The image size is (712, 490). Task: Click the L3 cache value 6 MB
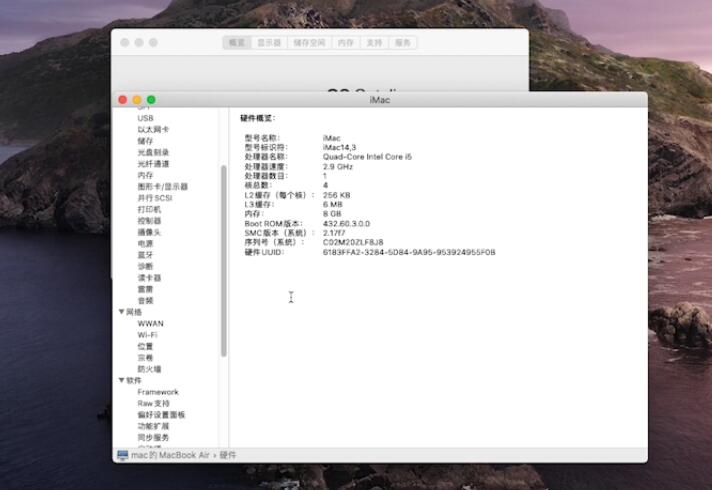point(332,204)
